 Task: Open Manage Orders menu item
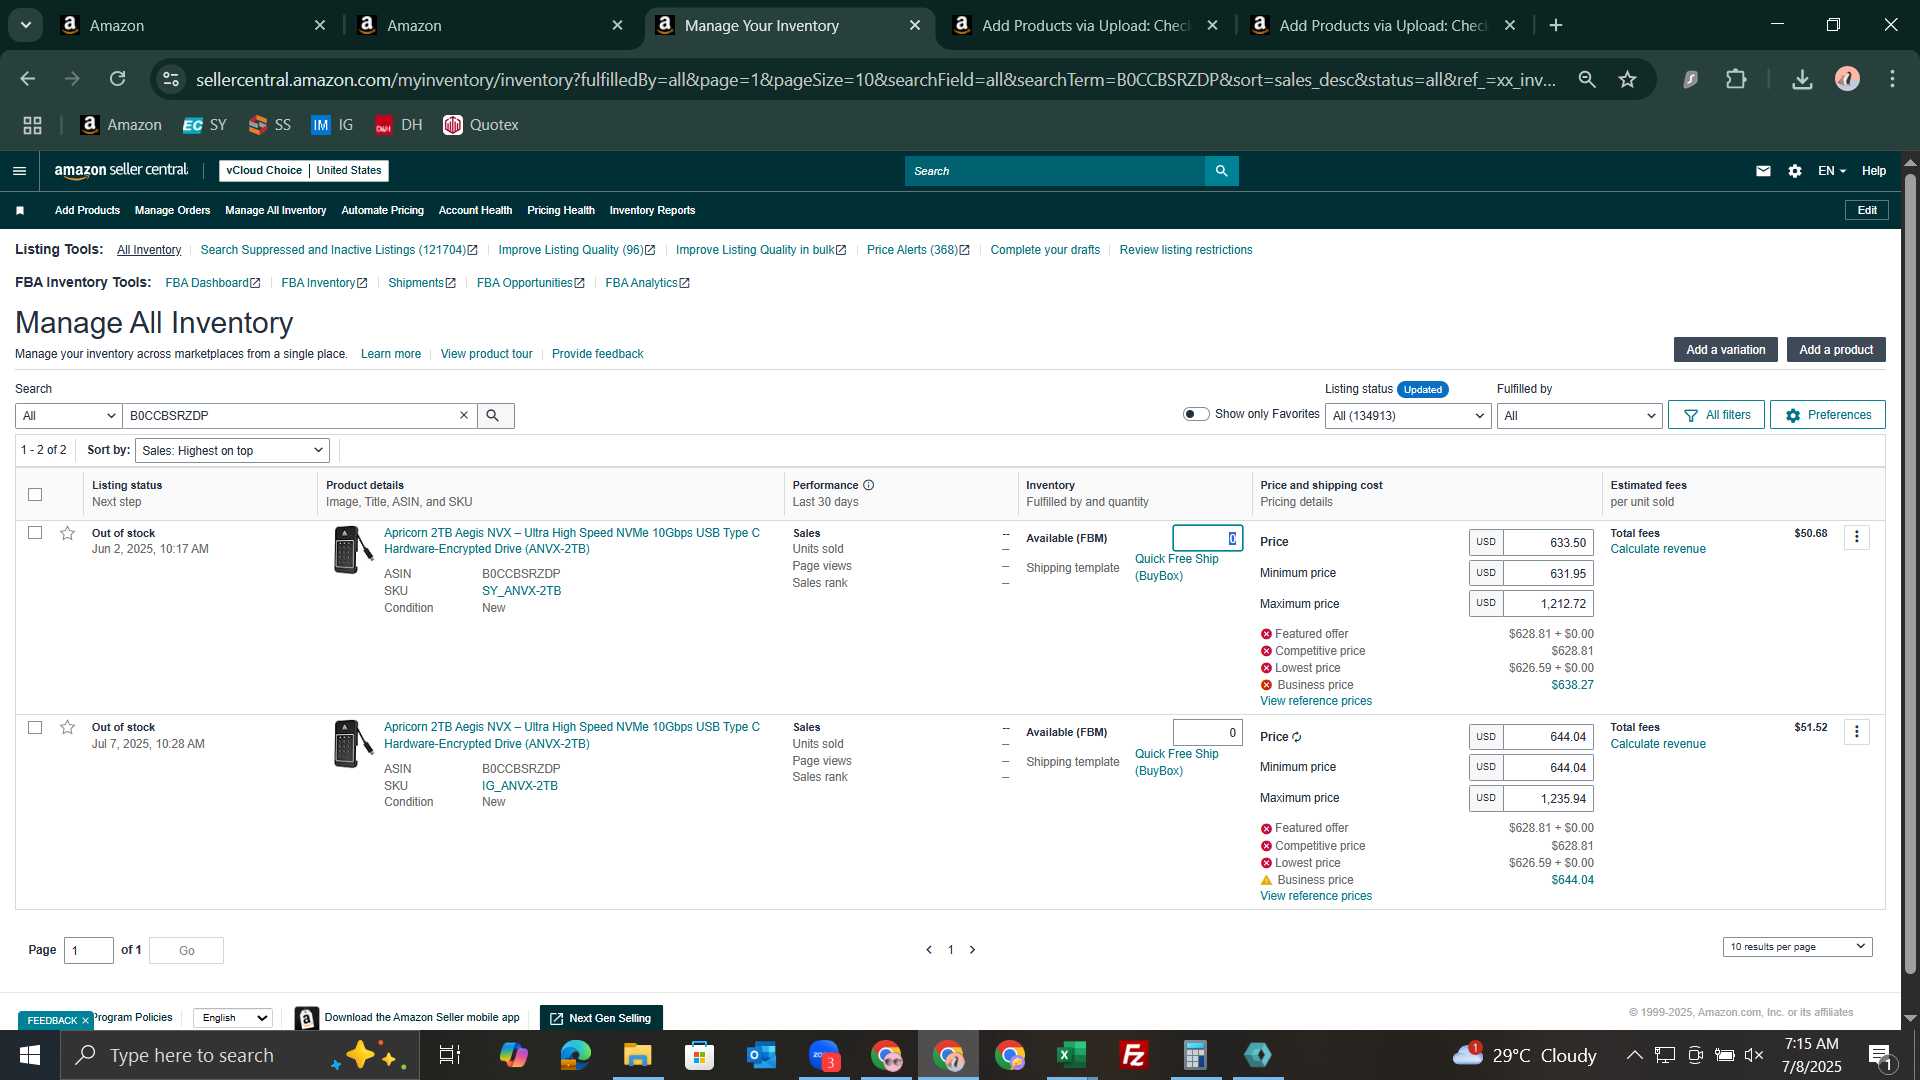(172, 210)
